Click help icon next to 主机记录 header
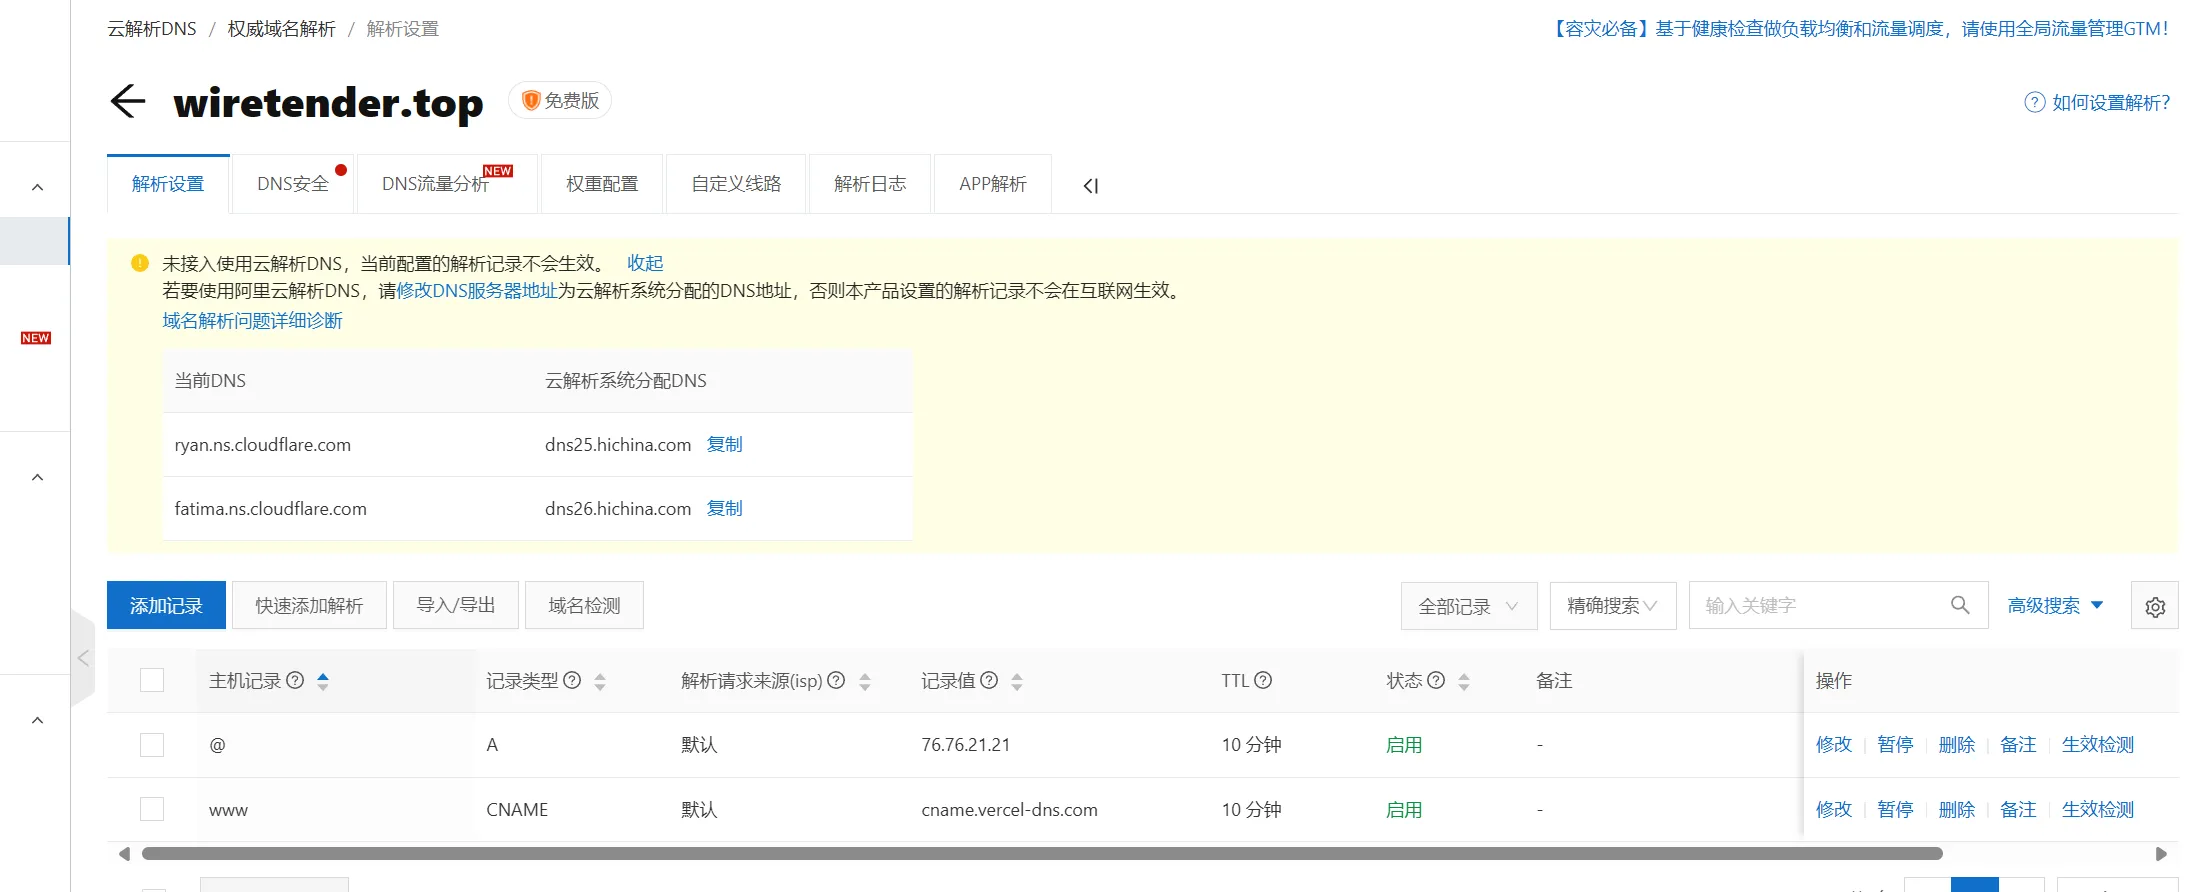 pyautogui.click(x=295, y=680)
